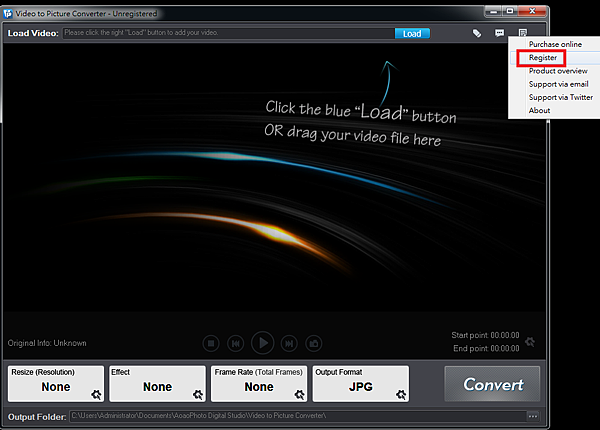Screen dimensions: 600x430
Task: Open start/end point settings gear
Action: [530, 342]
